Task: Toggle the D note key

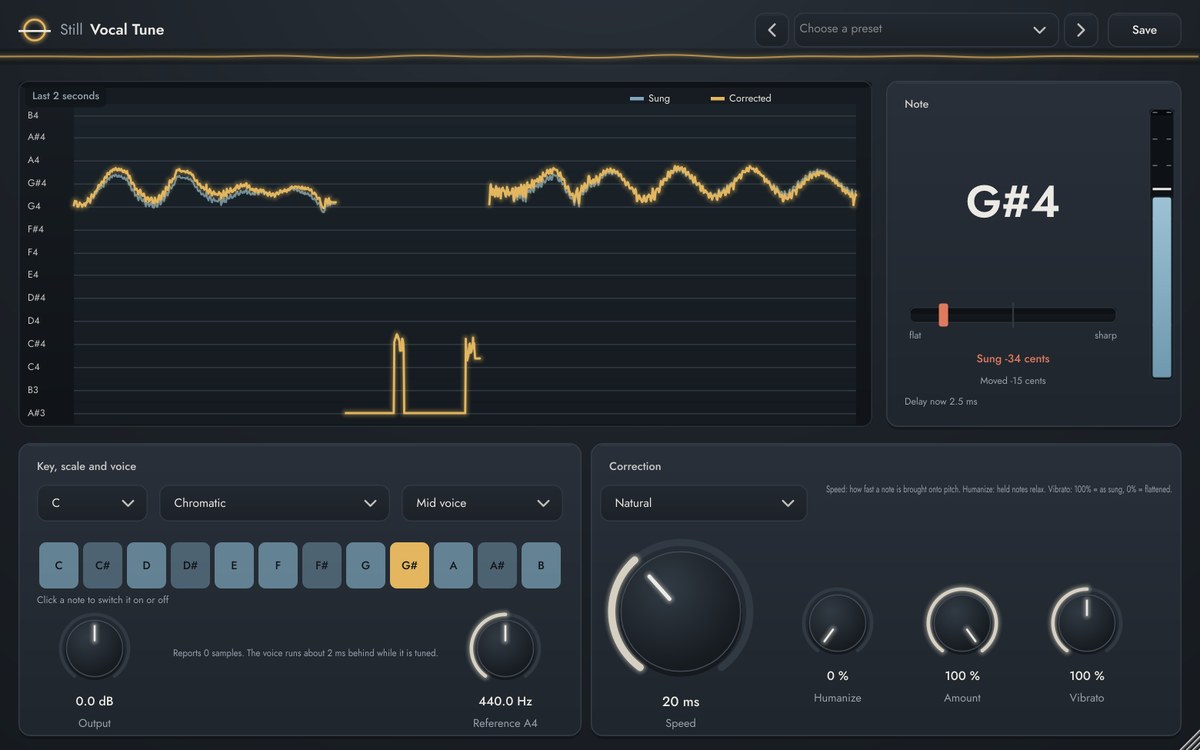Action: click(146, 566)
